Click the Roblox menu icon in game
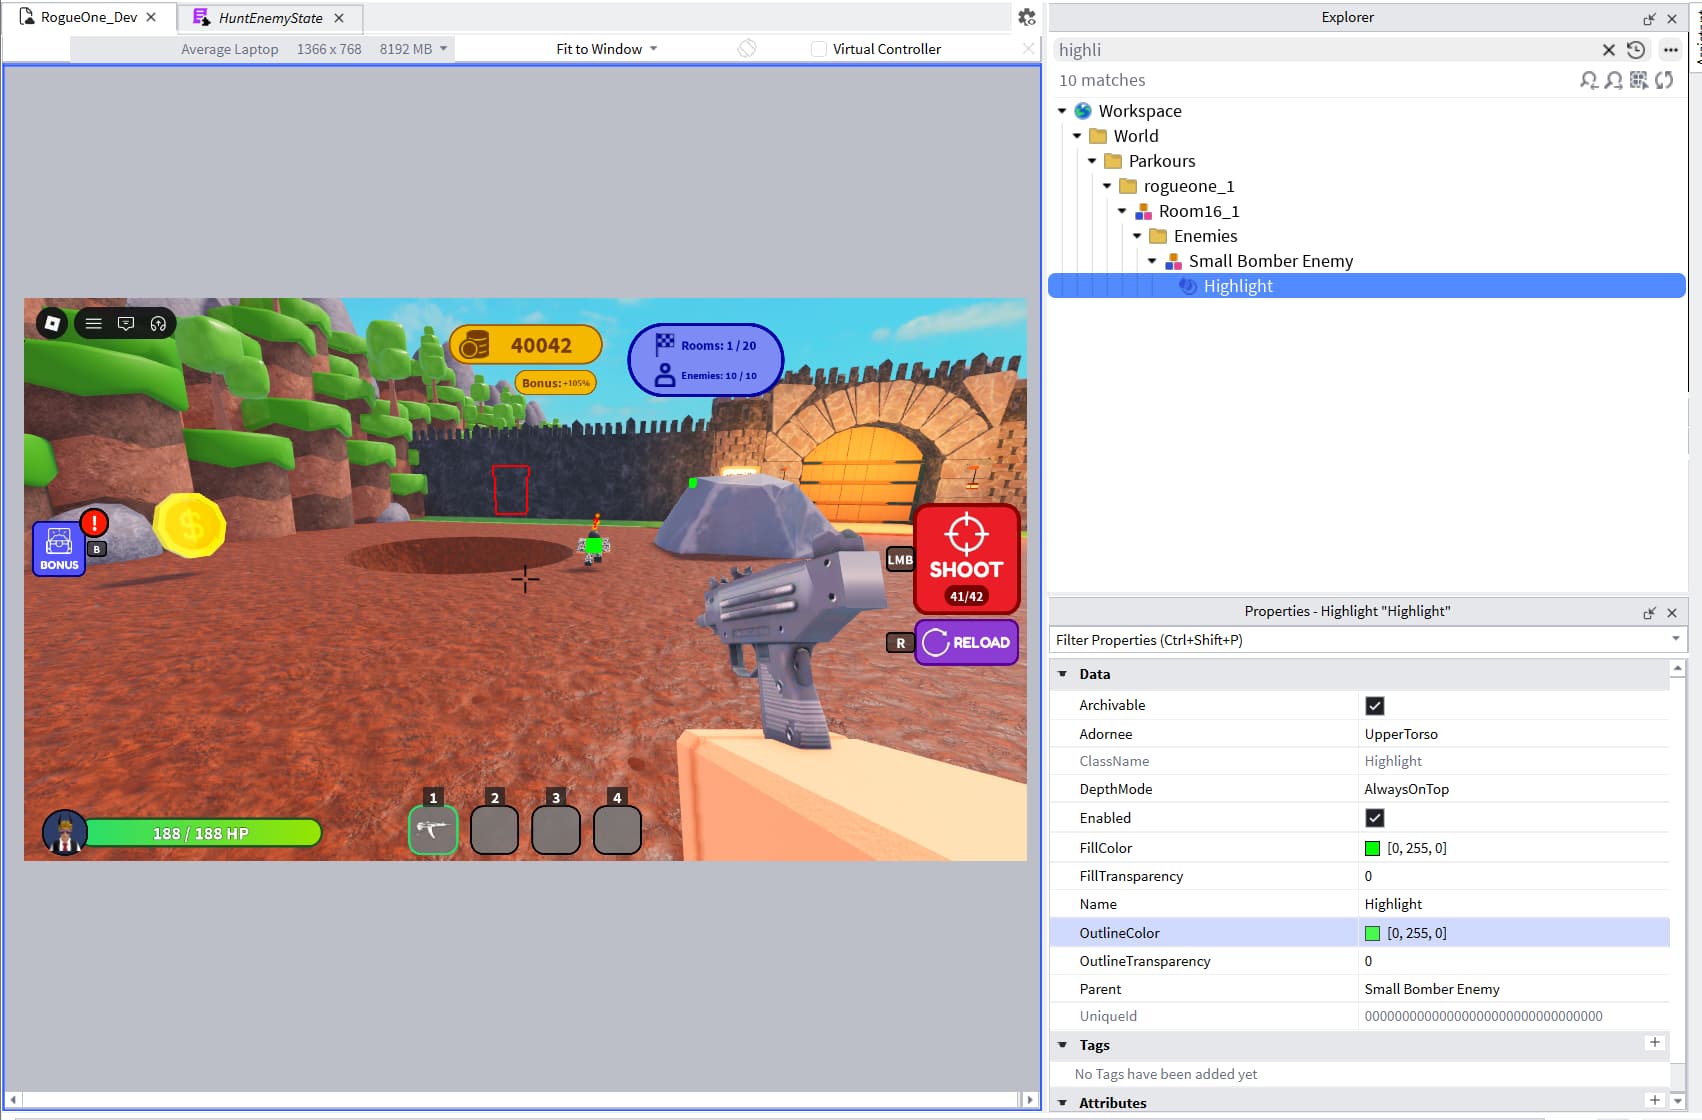1702x1120 pixels. 52,323
